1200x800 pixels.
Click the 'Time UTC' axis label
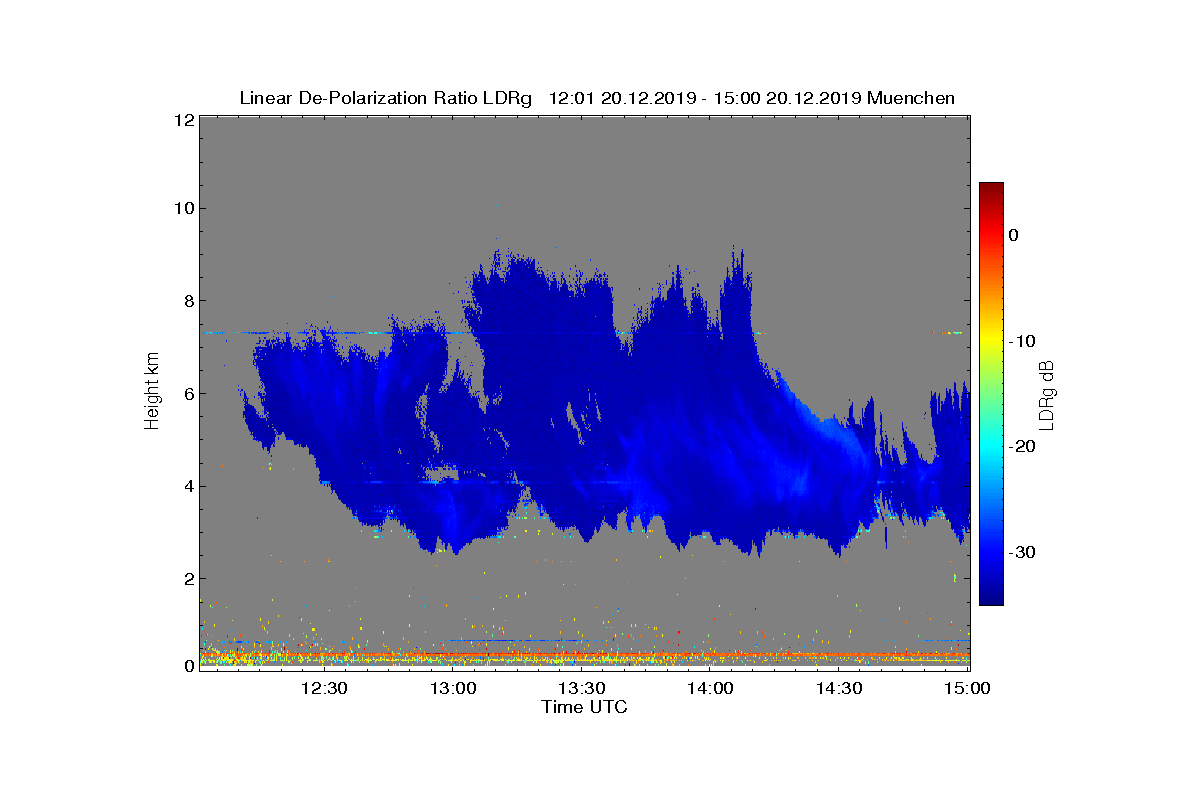(x=585, y=708)
